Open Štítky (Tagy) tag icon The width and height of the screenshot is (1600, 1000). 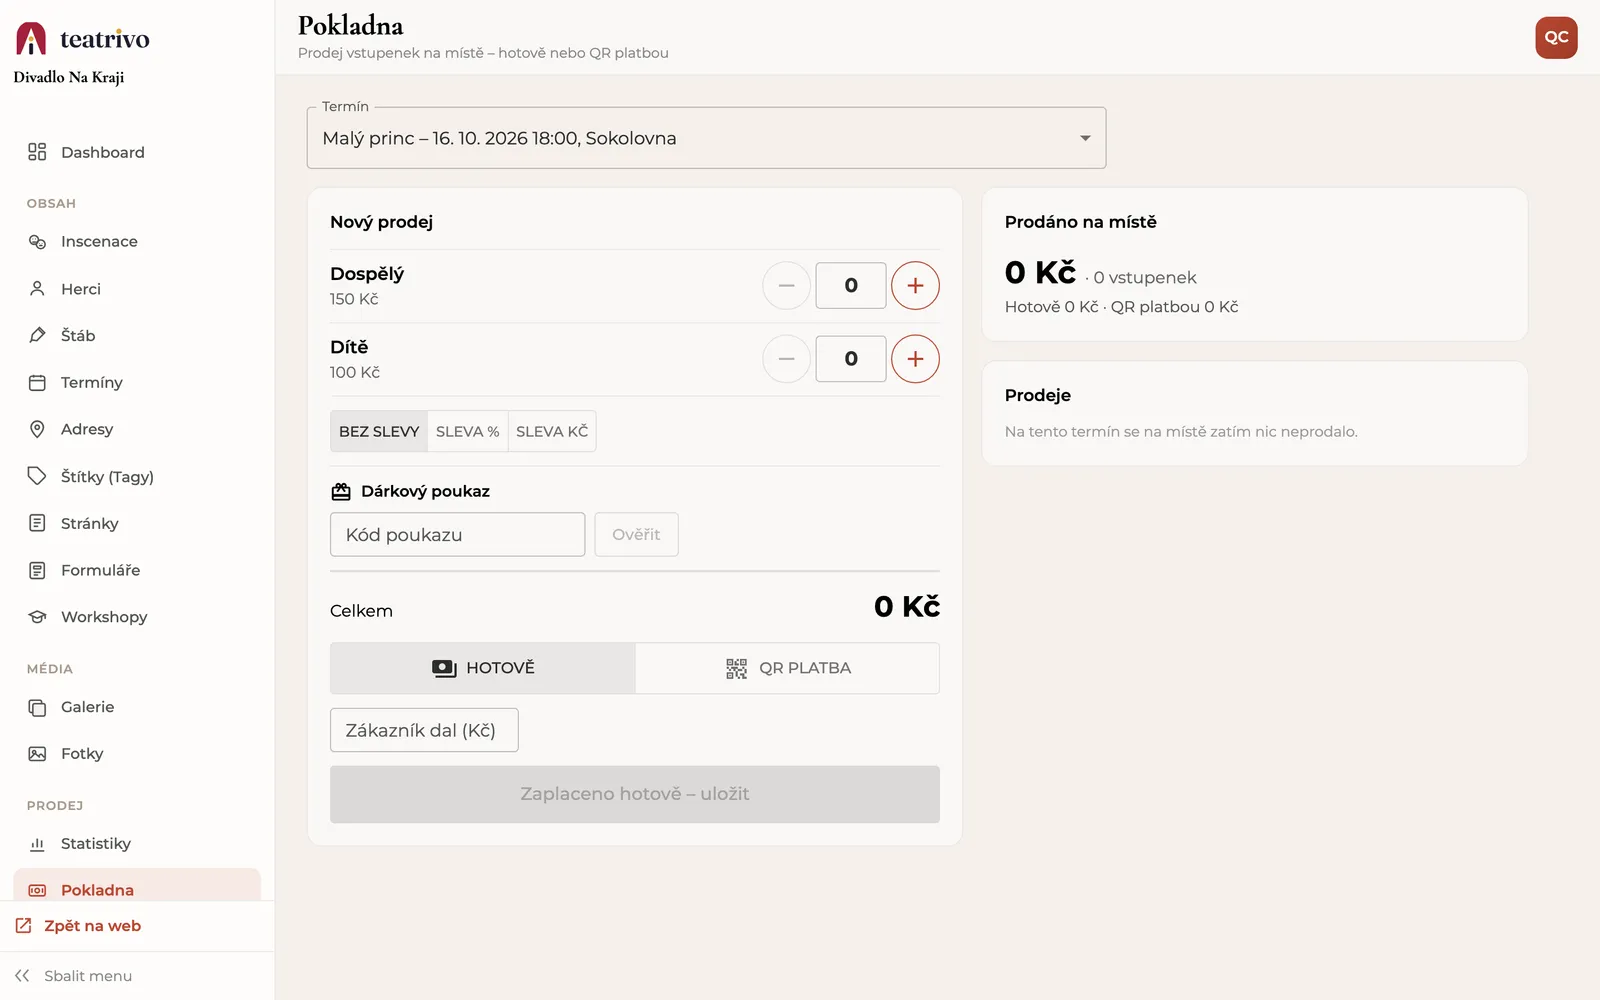[x=37, y=476]
